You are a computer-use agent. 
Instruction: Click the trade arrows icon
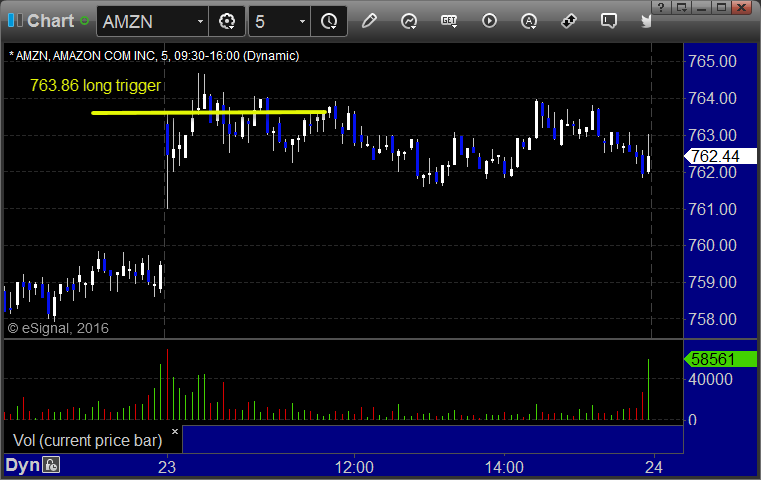(x=569, y=21)
